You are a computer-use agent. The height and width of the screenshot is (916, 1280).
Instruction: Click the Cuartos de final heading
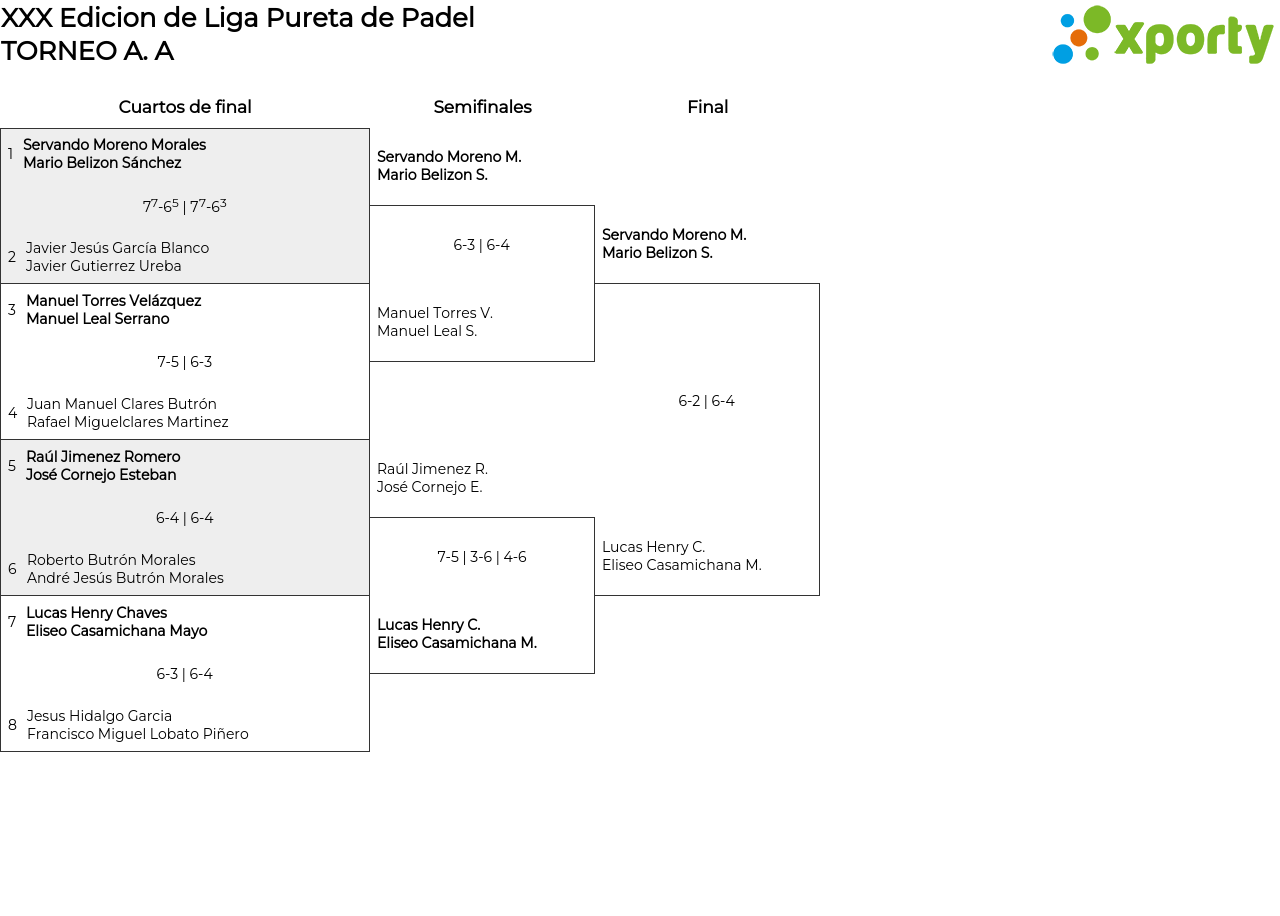(x=185, y=107)
